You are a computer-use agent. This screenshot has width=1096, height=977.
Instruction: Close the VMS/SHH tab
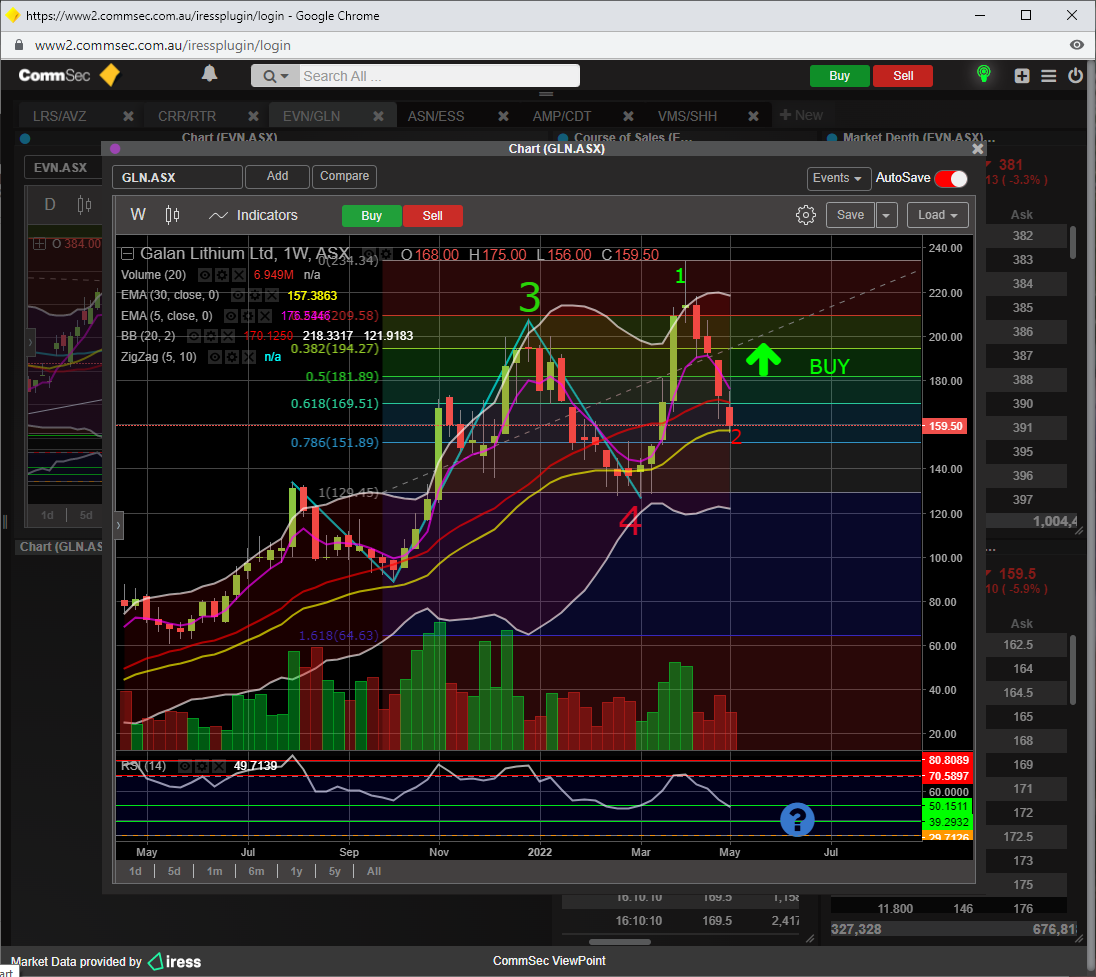[753, 116]
